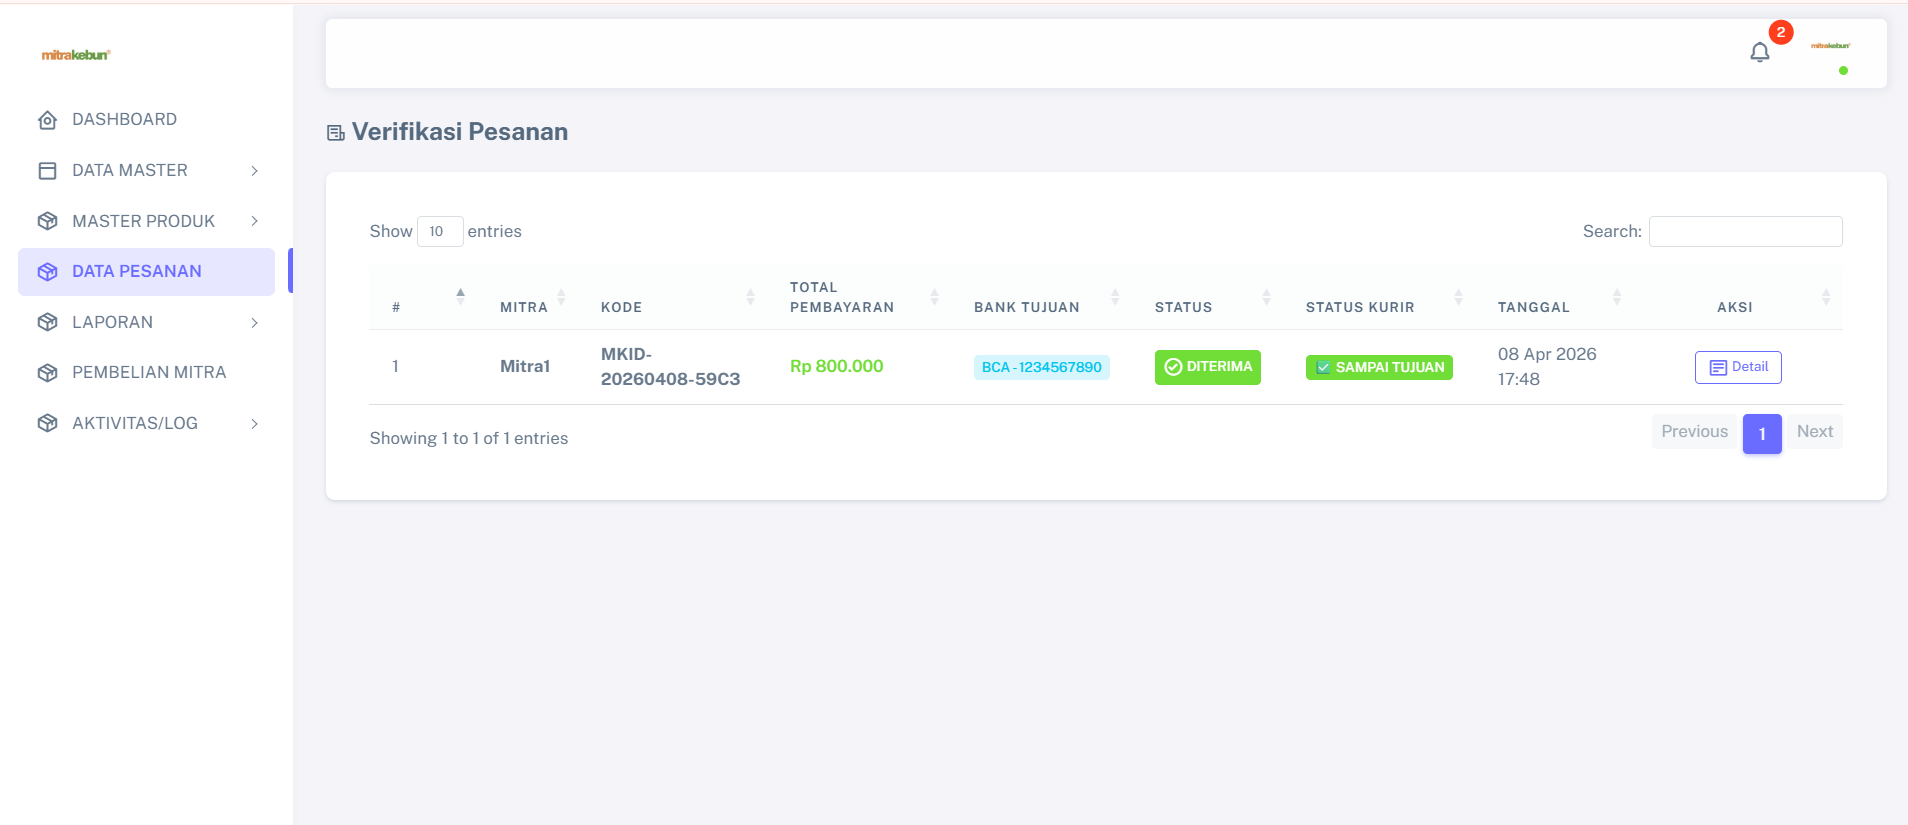1908x825 pixels.
Task: Click the DITERIMA status badge
Action: pos(1208,367)
